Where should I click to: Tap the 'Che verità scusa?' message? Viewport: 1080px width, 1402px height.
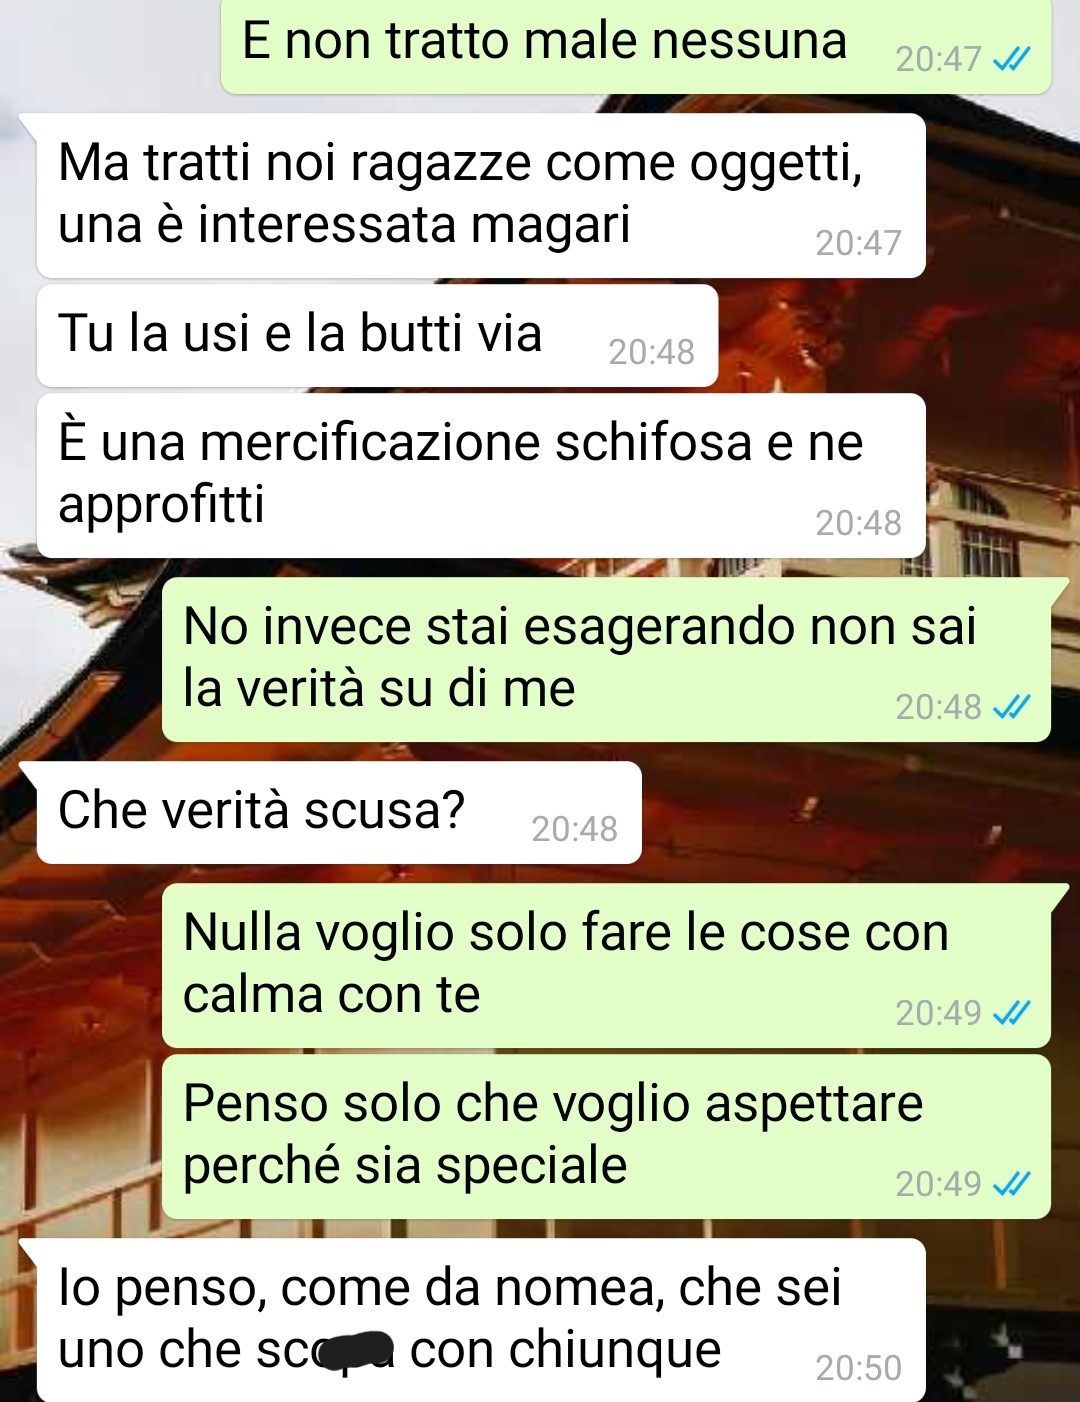coord(339,812)
